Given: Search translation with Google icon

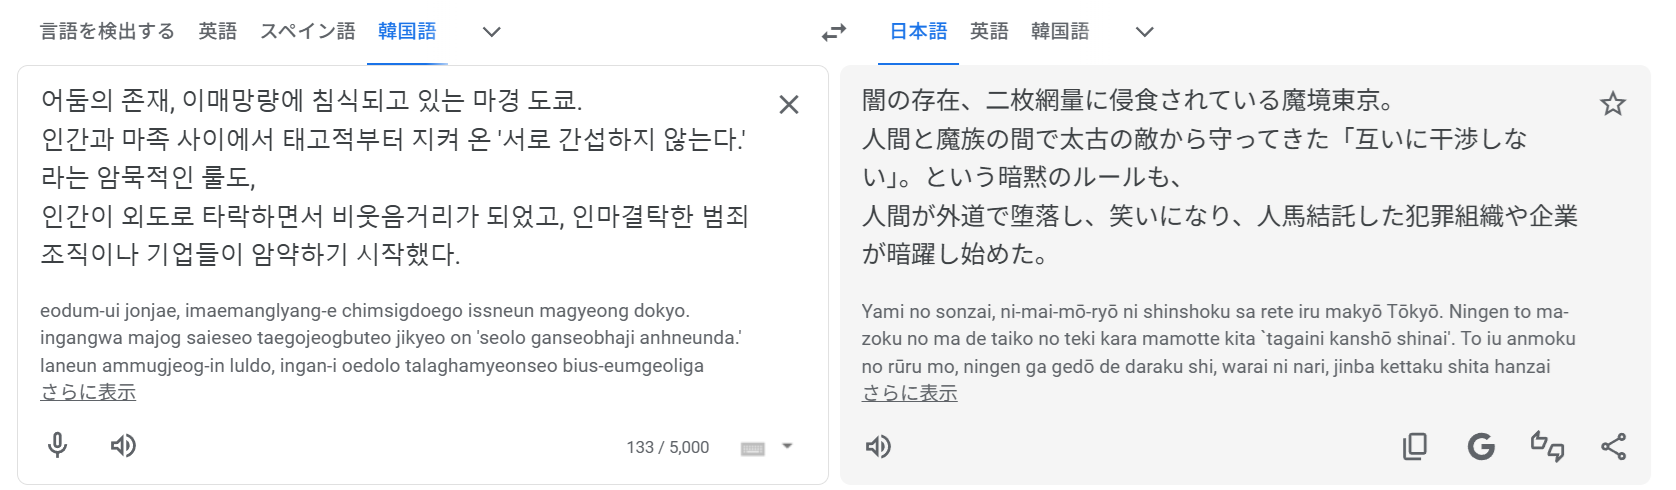Looking at the screenshot, I should [1481, 446].
